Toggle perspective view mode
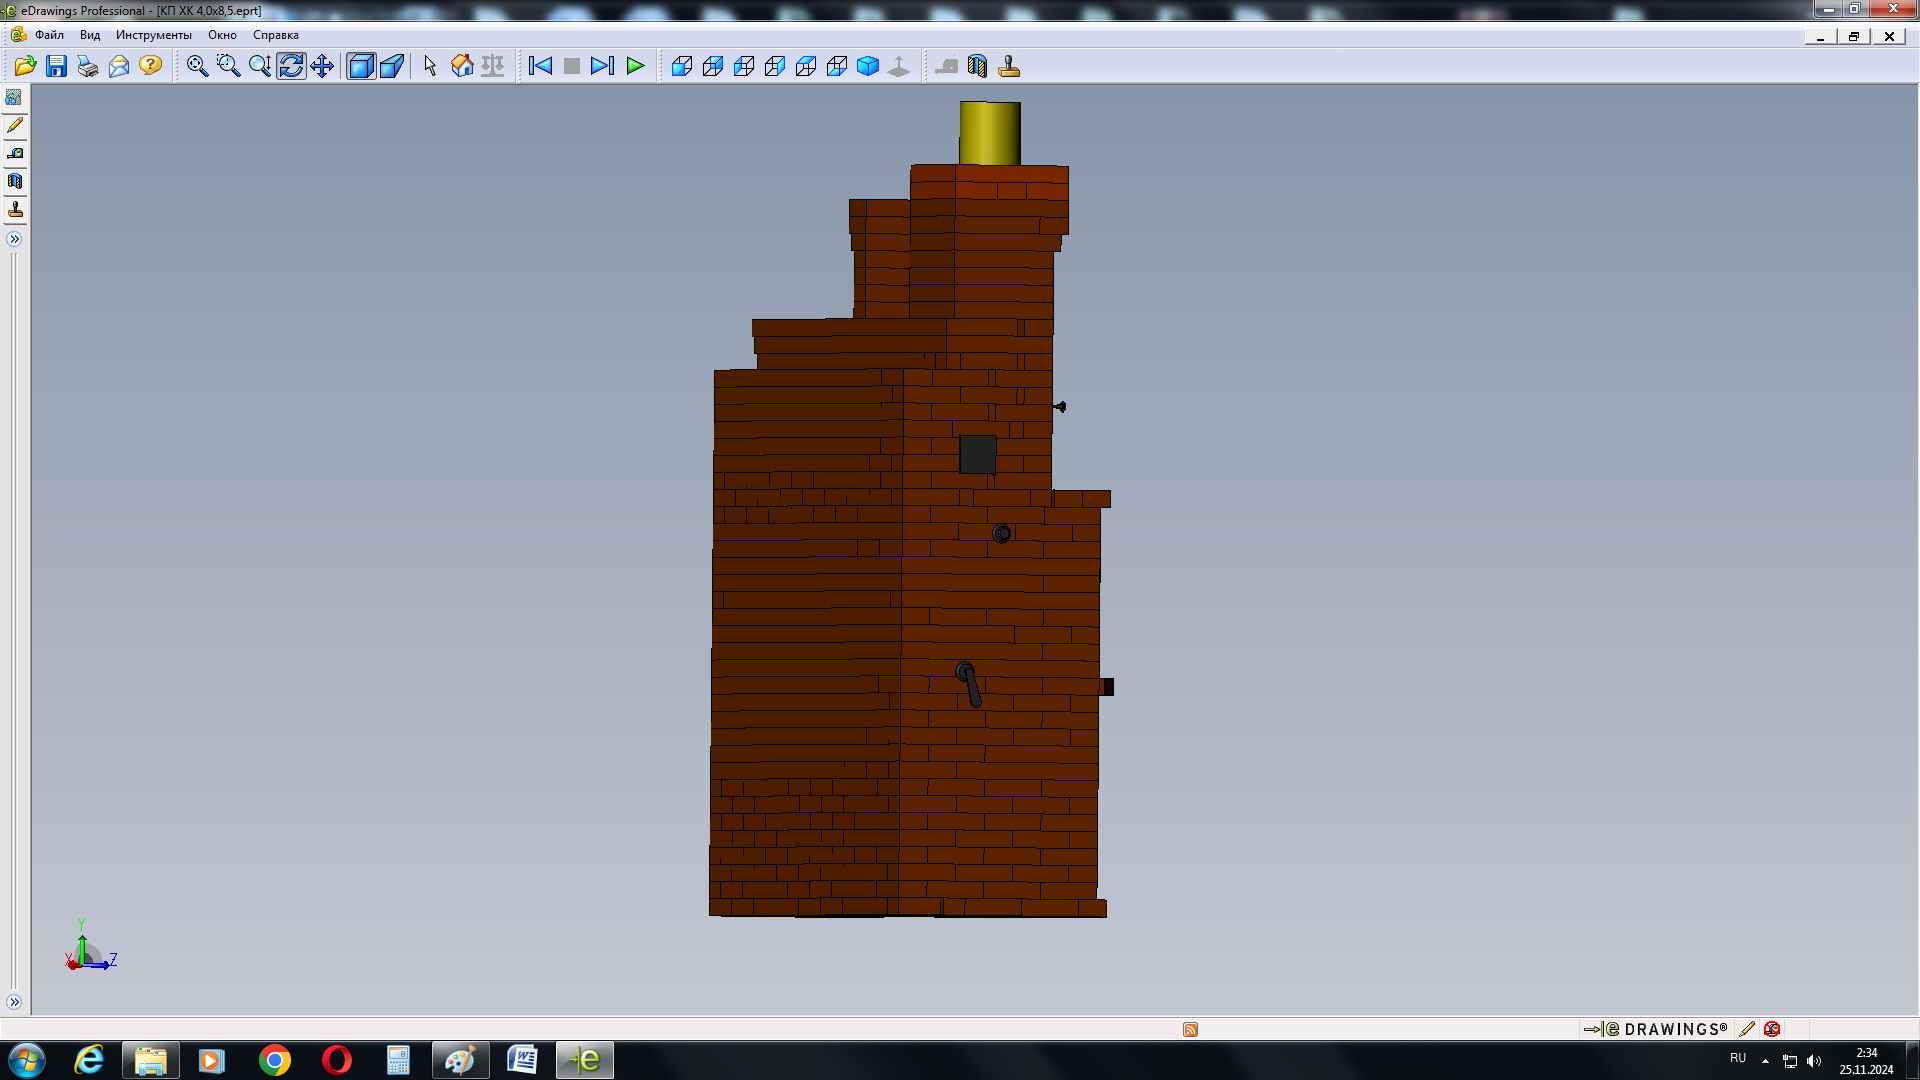The image size is (1920, 1080). [x=392, y=66]
